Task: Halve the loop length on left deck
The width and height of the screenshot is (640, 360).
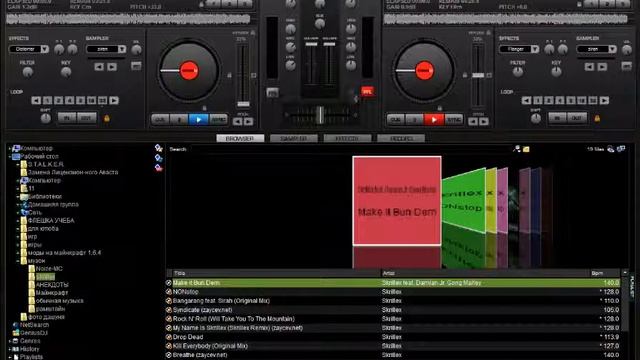Action: (x=36, y=100)
